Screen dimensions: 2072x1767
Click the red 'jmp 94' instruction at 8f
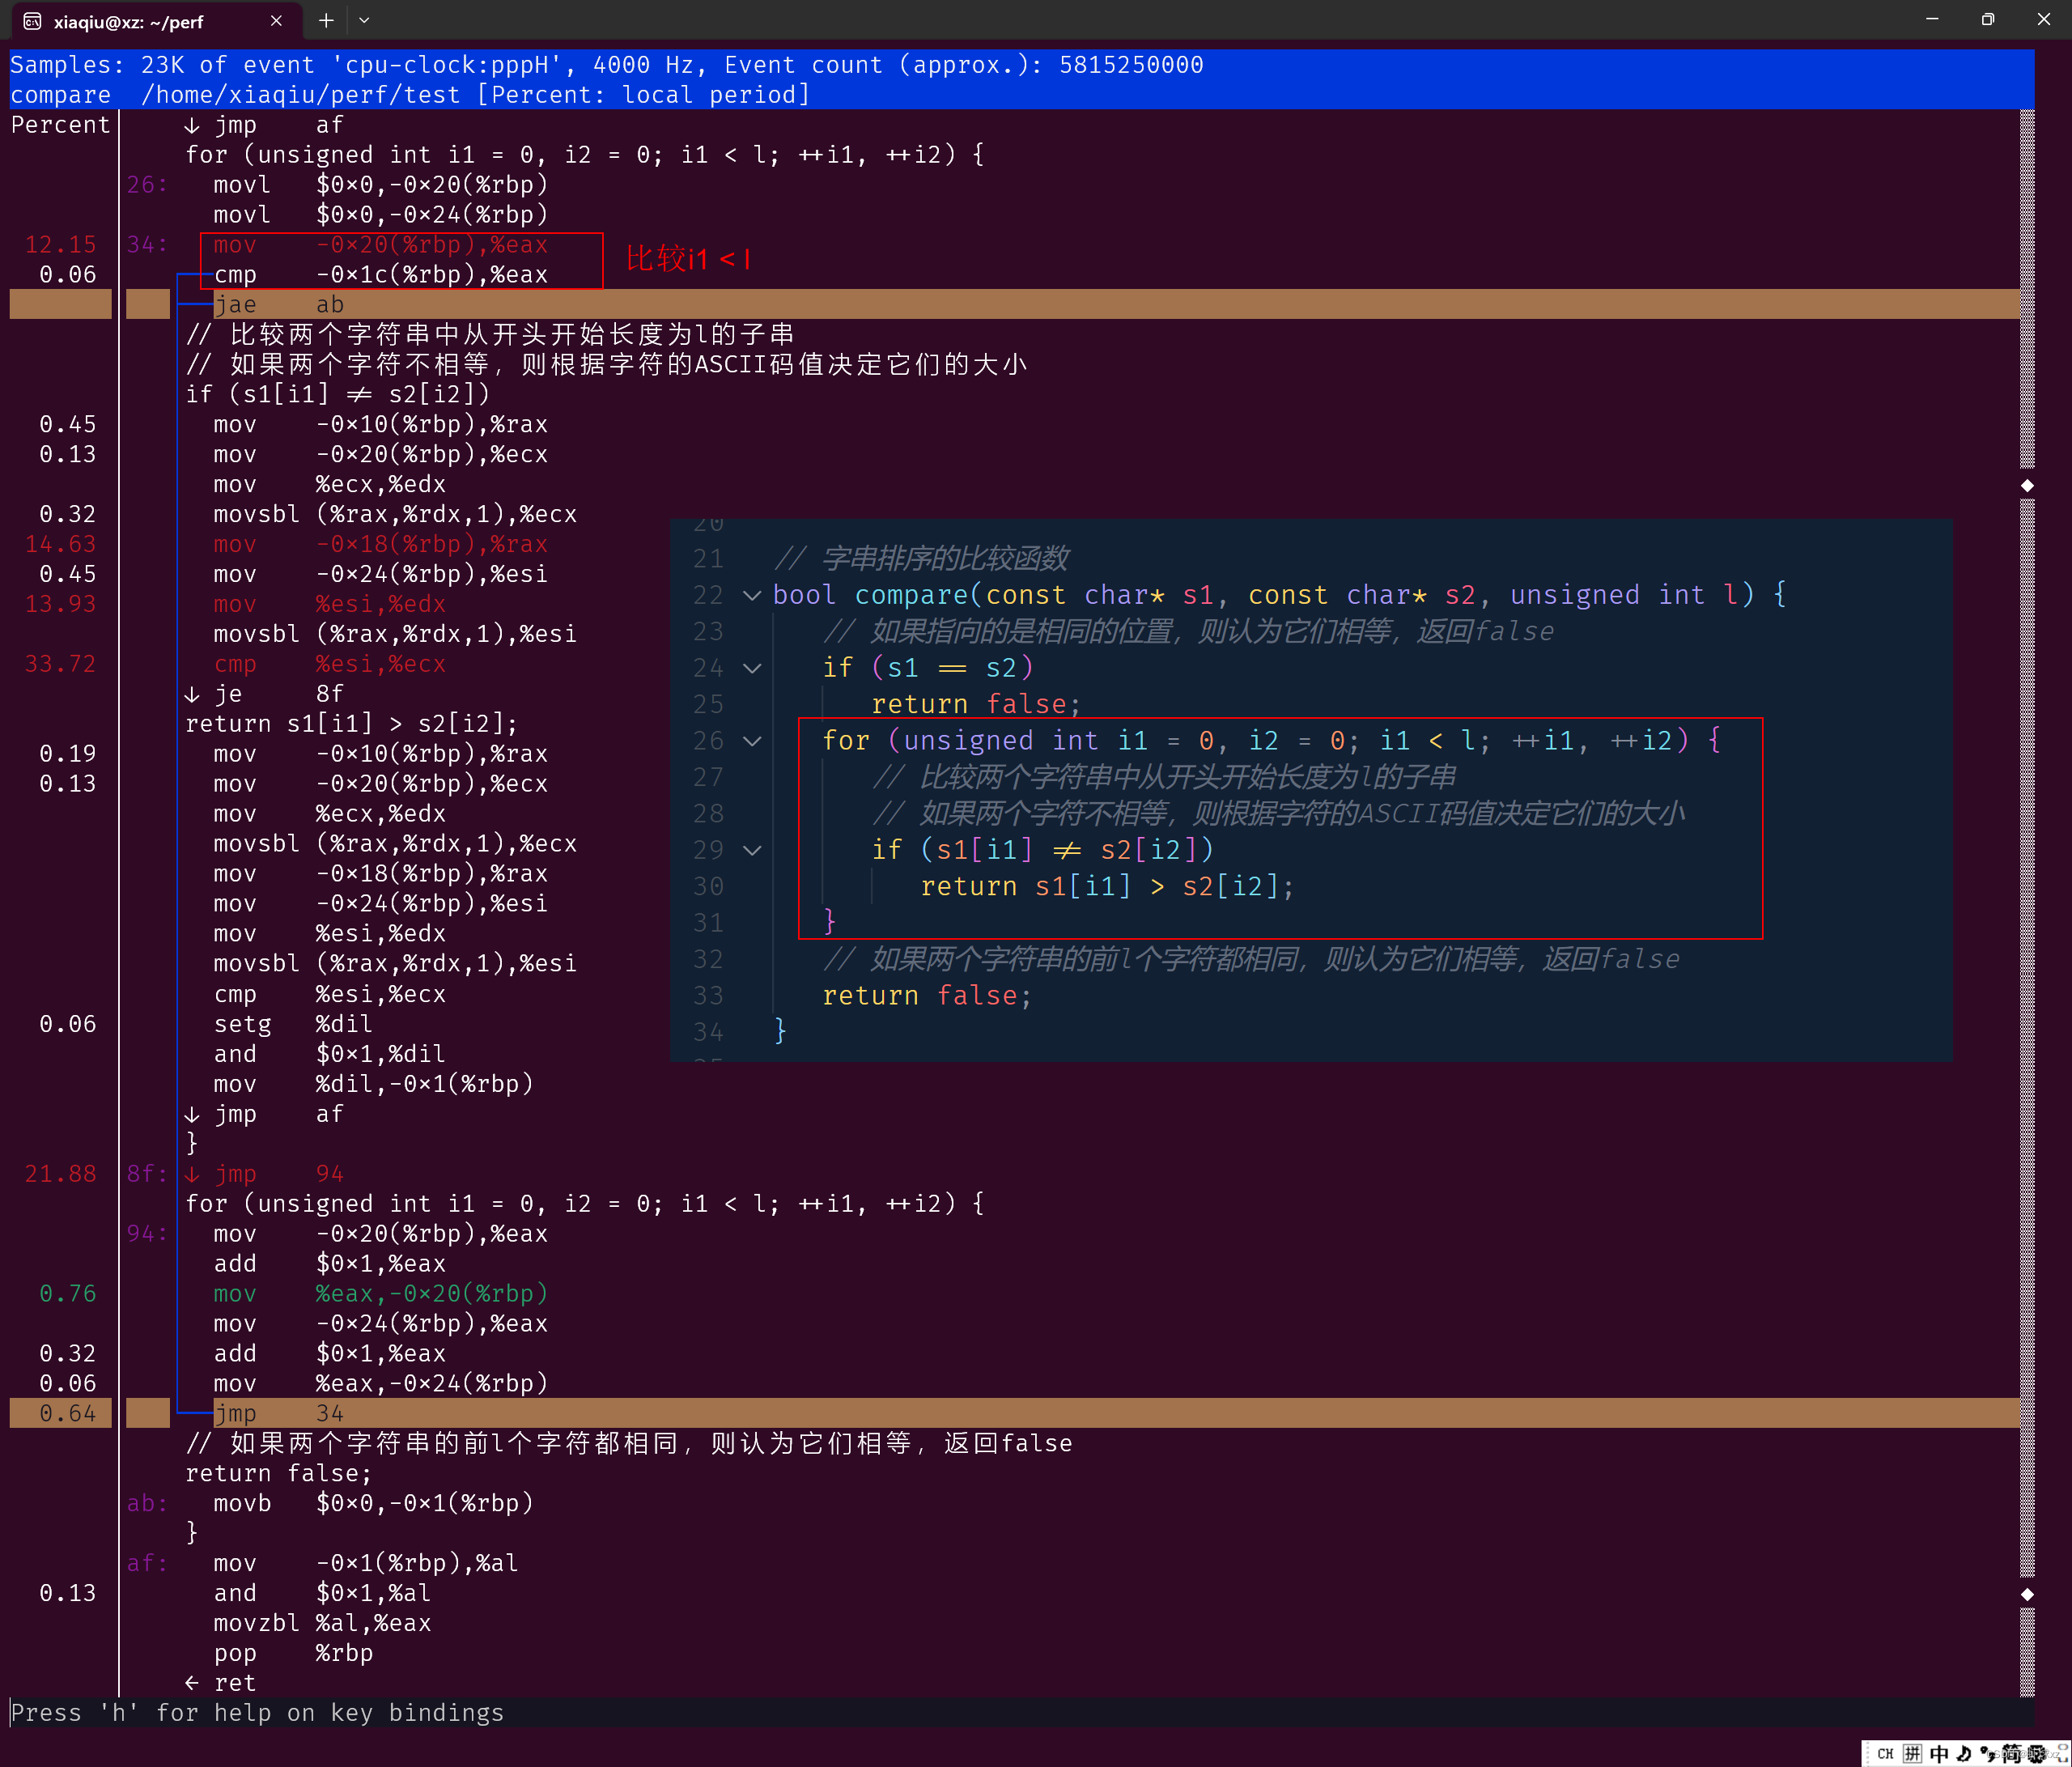pyautogui.click(x=264, y=1173)
